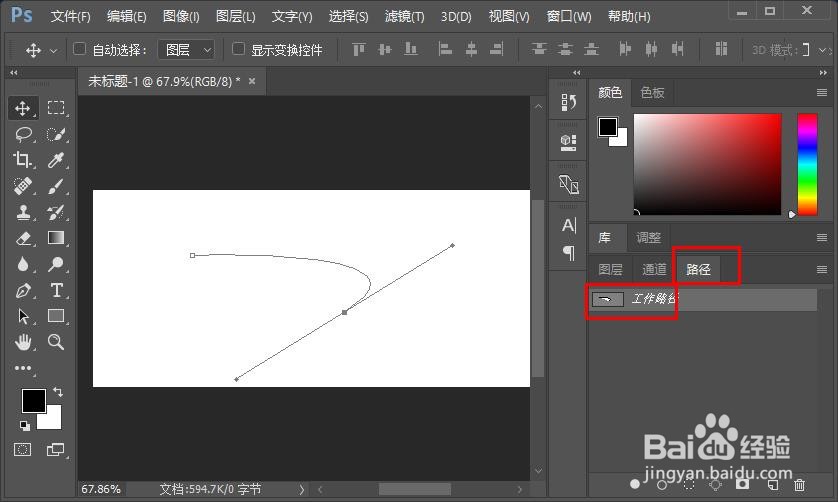Select the Quick Selection tool

click(x=56, y=134)
